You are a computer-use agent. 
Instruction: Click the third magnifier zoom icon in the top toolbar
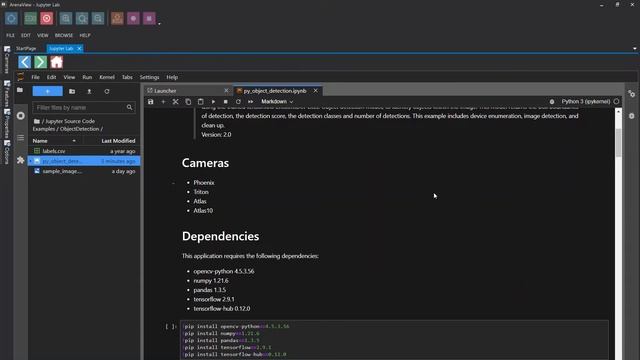coord(98,18)
